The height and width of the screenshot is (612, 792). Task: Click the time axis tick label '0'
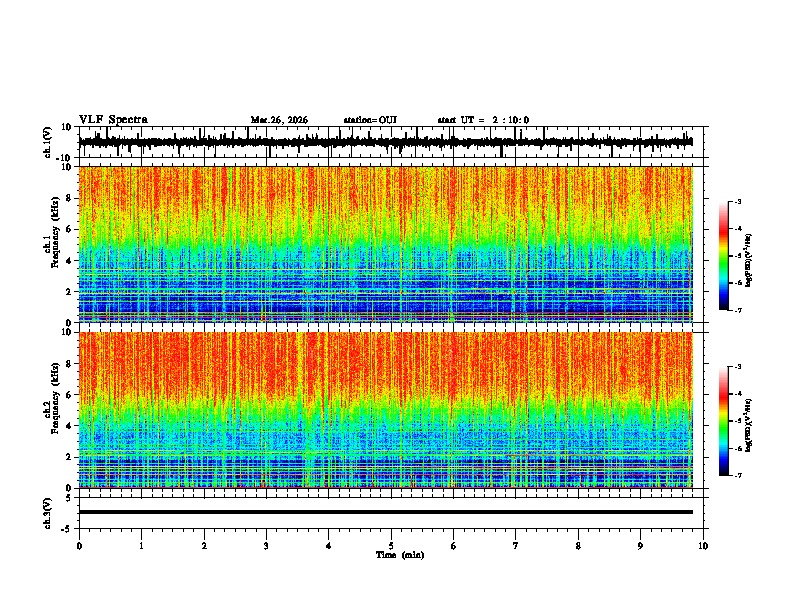(79, 546)
